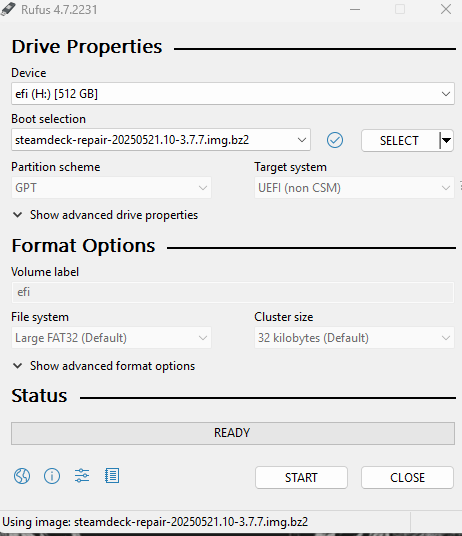This screenshot has height=536, width=462.
Task: Open the Device dropdown efi (H:)
Action: point(233,94)
